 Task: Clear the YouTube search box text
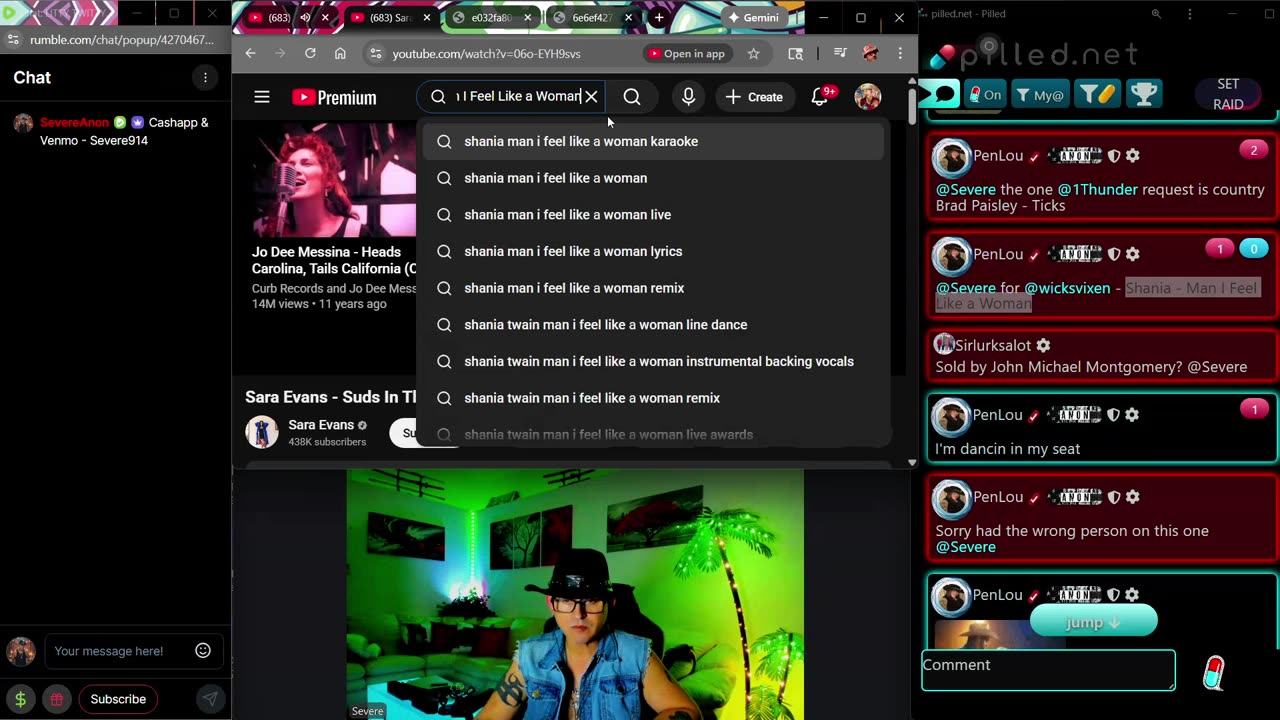[591, 97]
